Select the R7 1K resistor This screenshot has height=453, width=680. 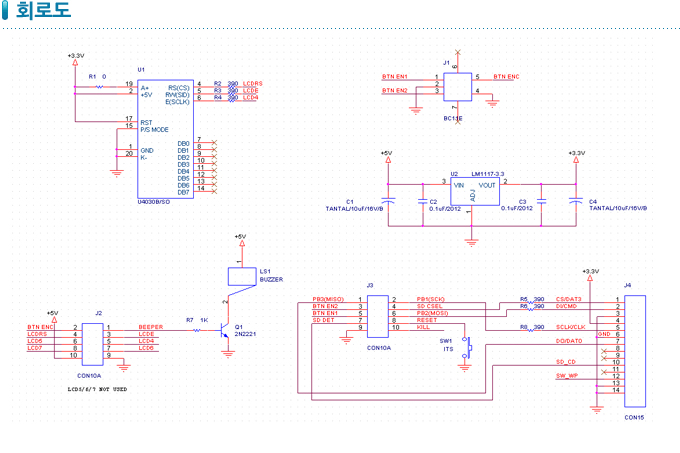tap(200, 327)
